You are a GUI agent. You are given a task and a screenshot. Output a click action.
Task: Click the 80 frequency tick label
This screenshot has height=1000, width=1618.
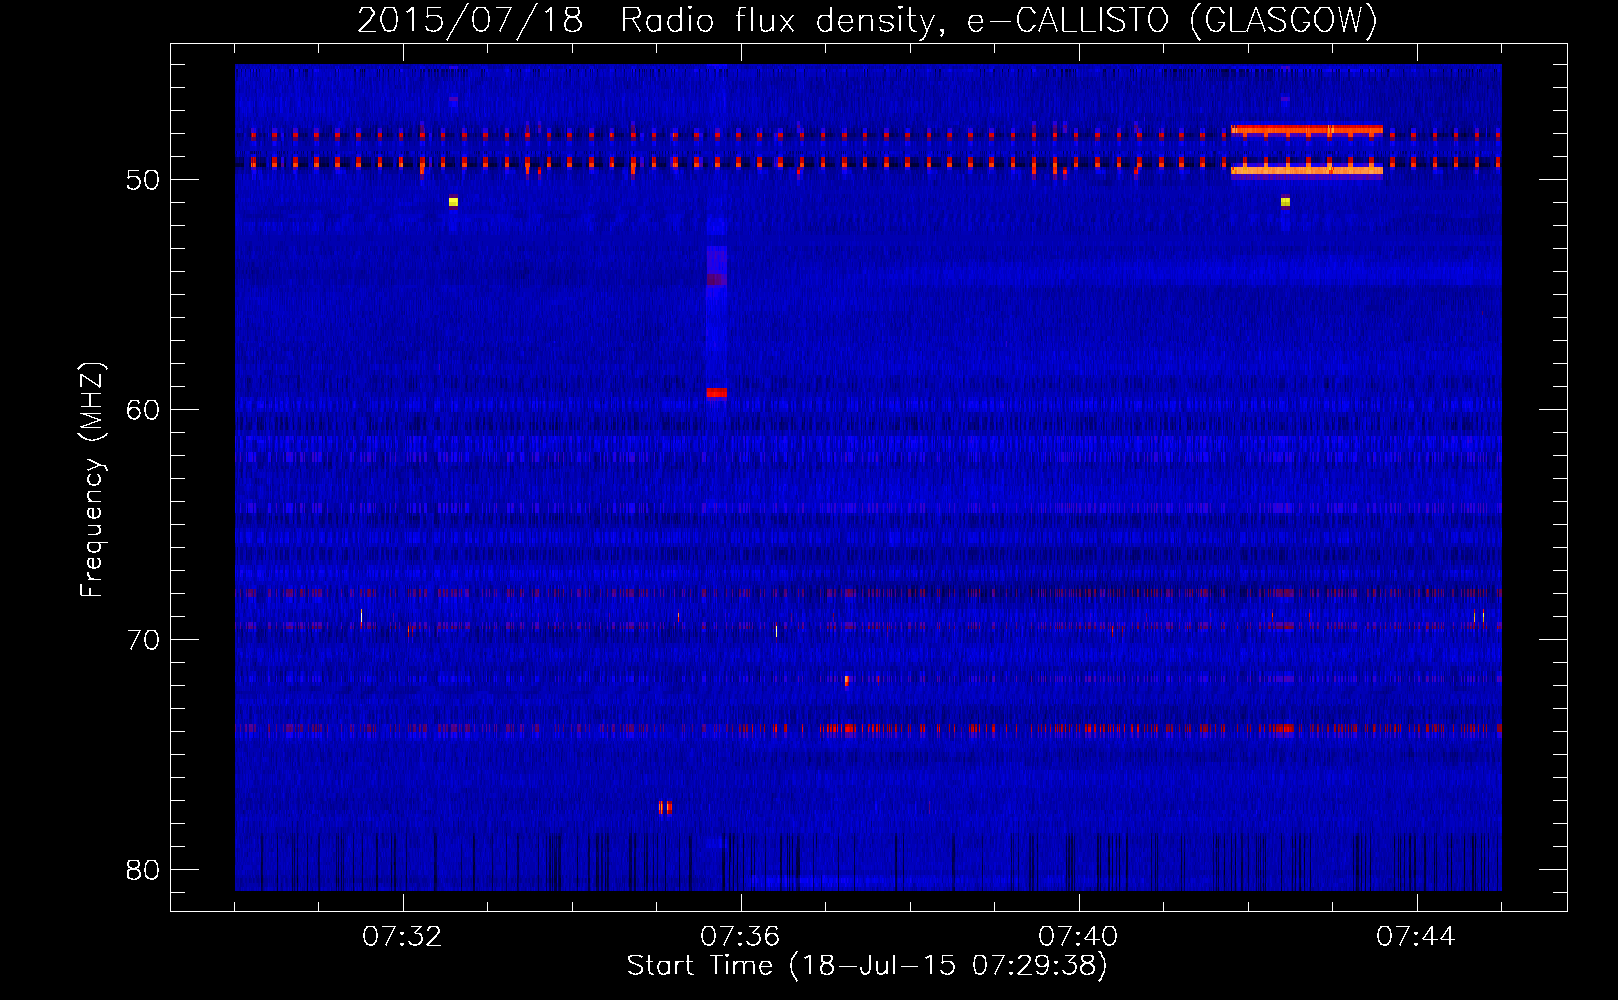point(143,870)
